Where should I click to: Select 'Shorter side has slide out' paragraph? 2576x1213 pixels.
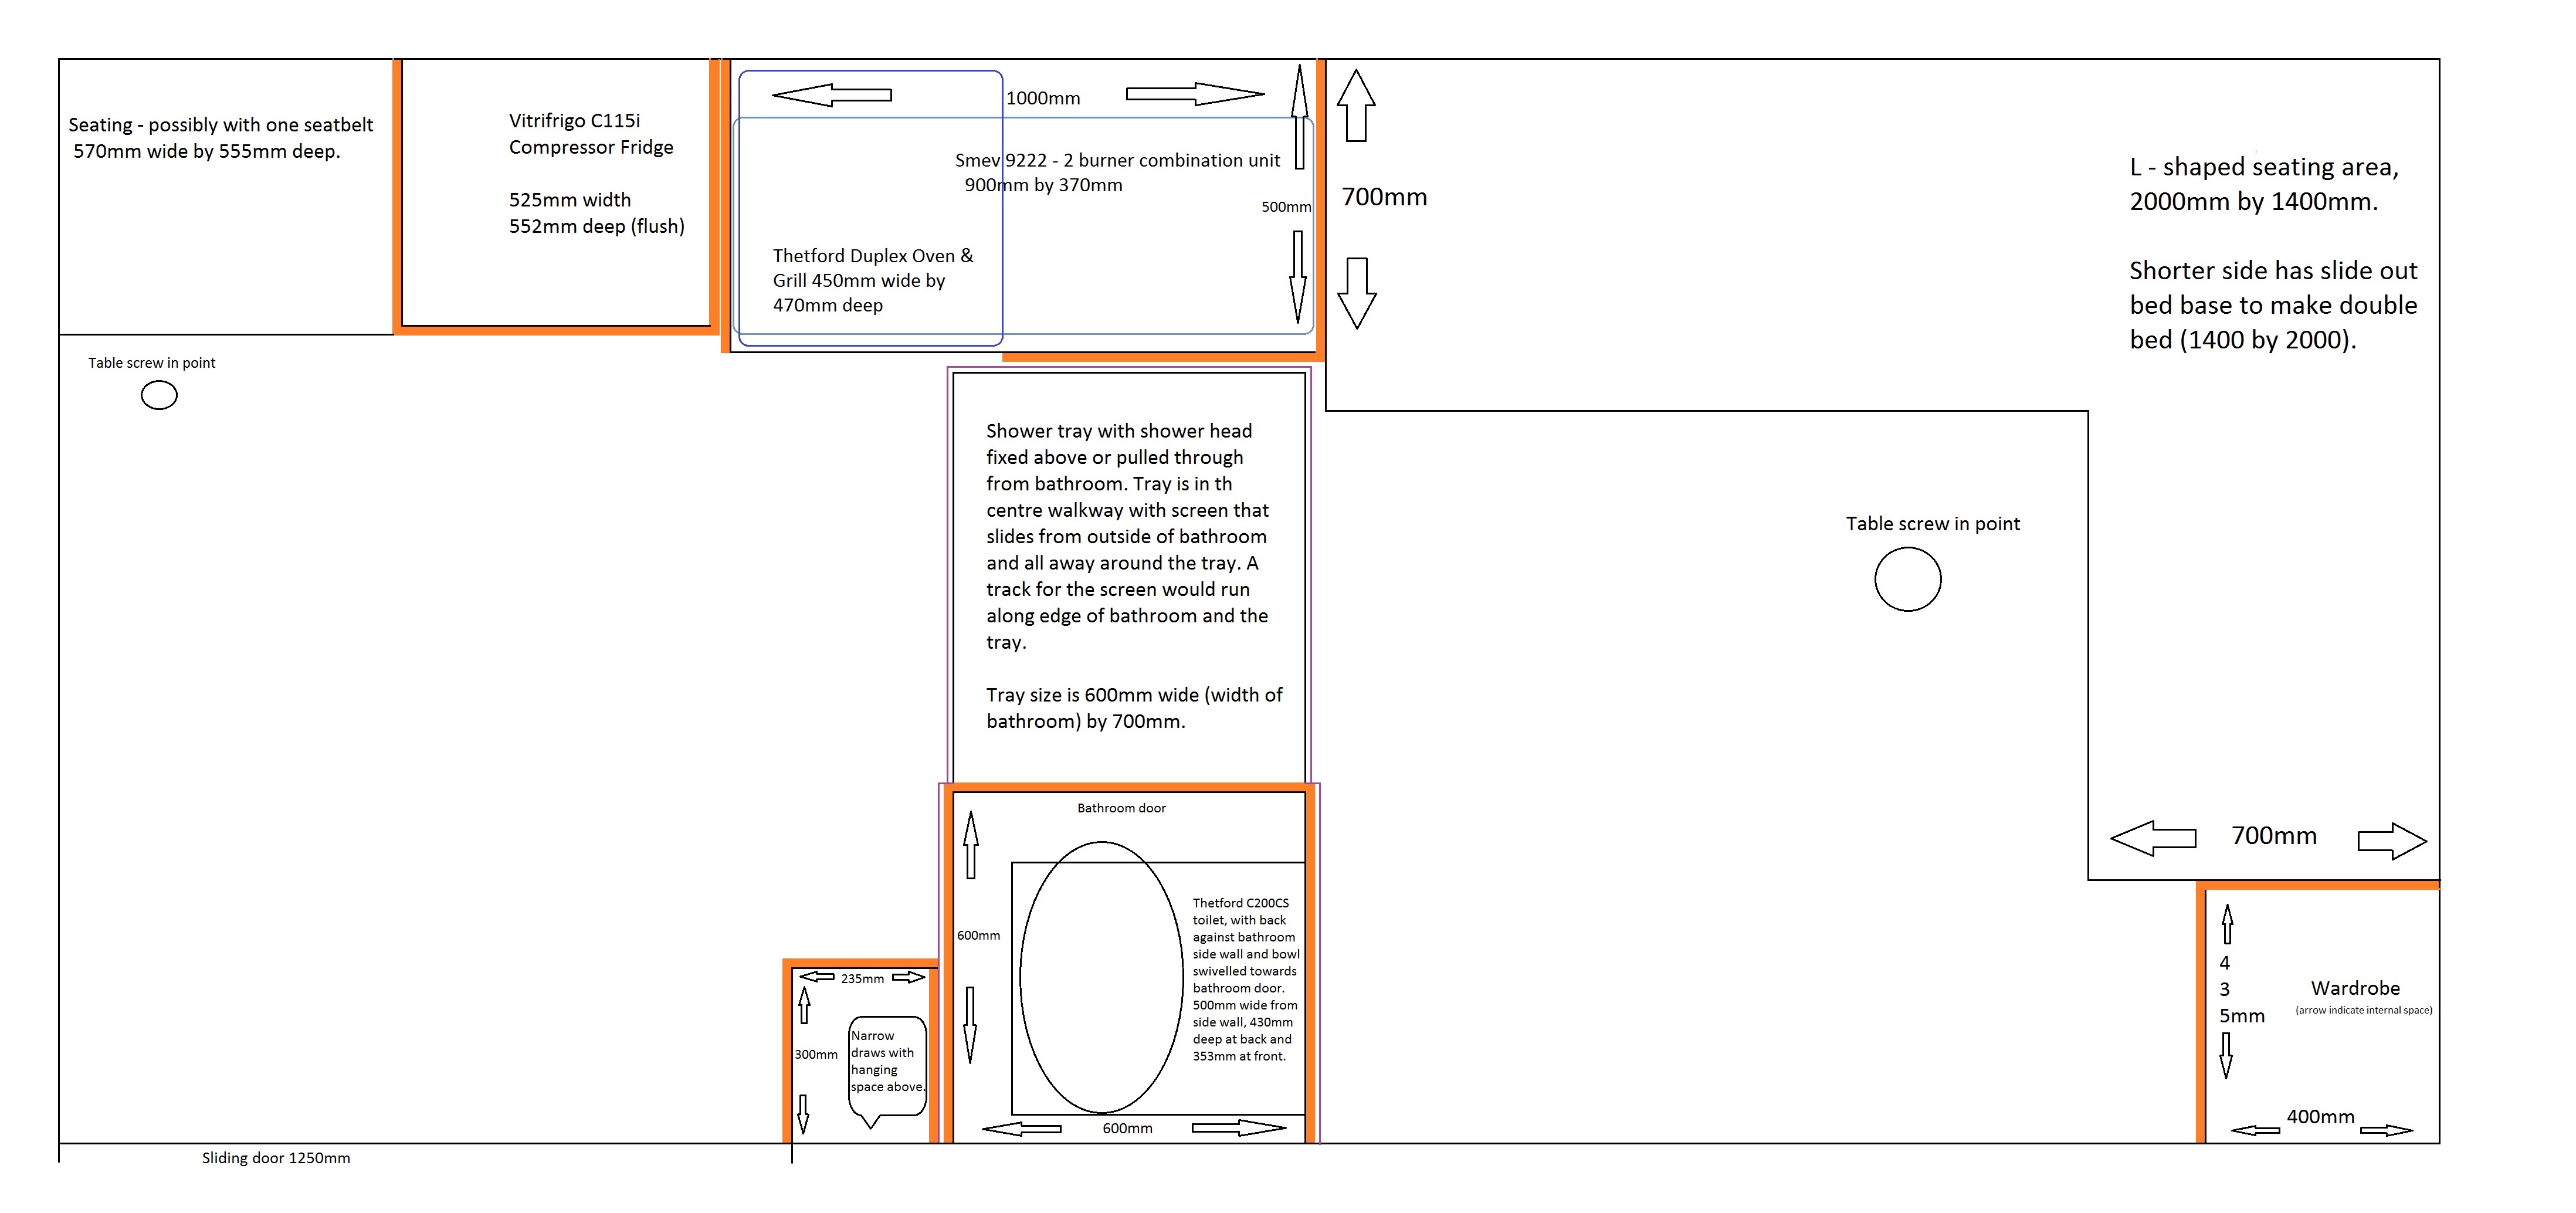click(x=2273, y=305)
